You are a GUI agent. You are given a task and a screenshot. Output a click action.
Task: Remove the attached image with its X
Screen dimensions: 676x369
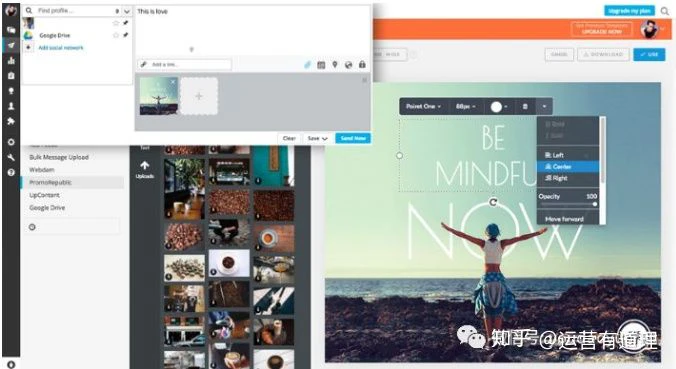(x=173, y=81)
